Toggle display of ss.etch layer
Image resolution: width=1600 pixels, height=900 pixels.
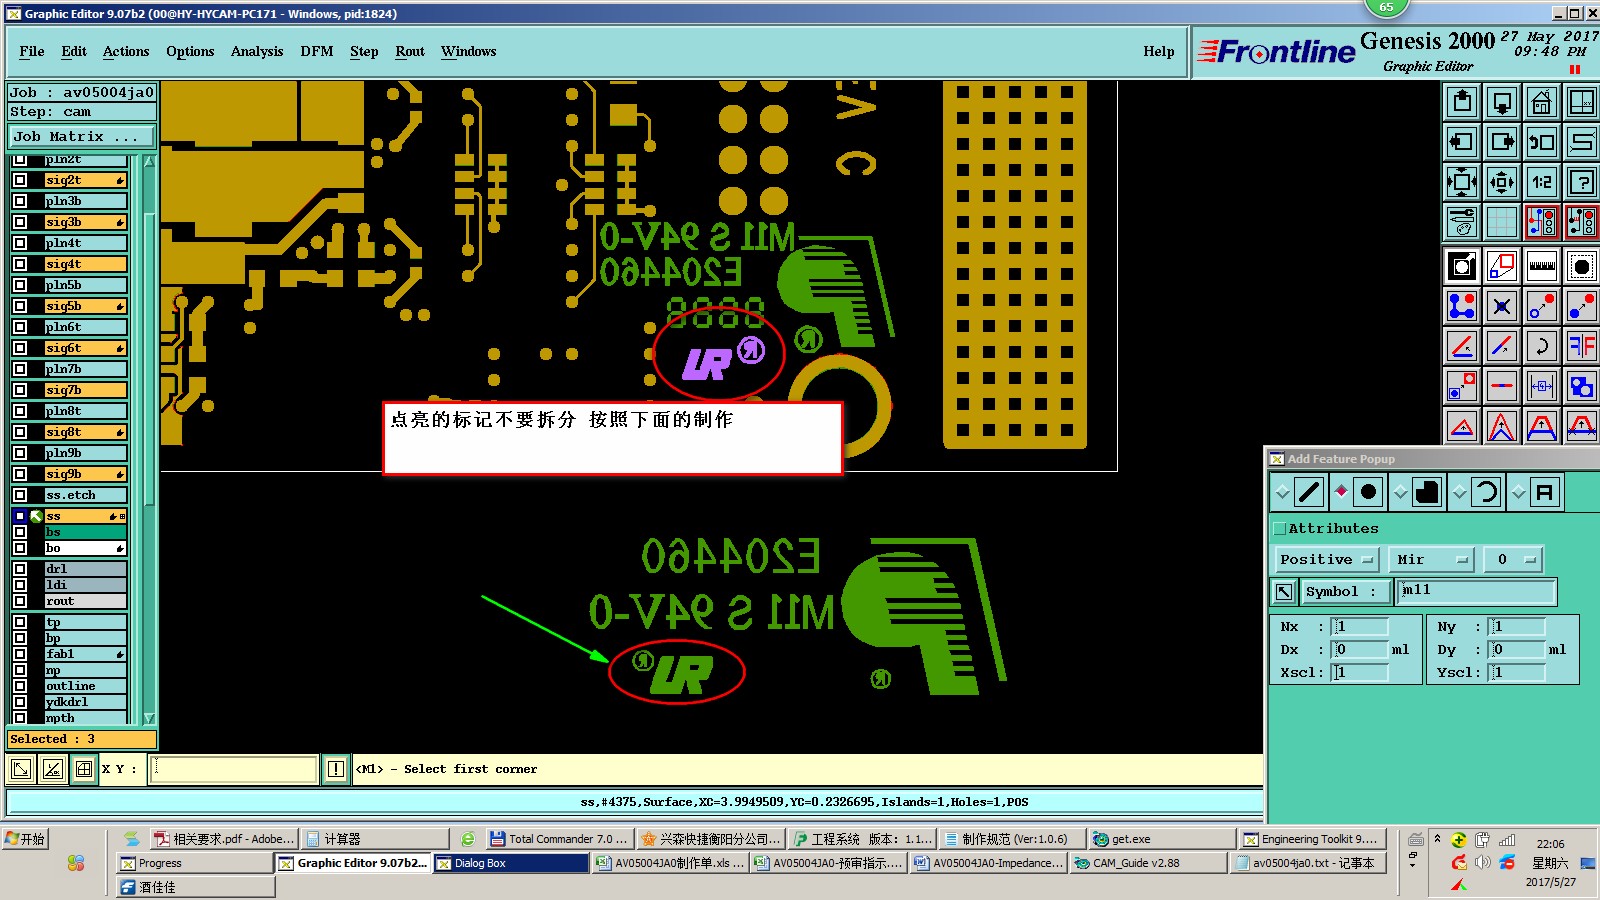[20, 495]
